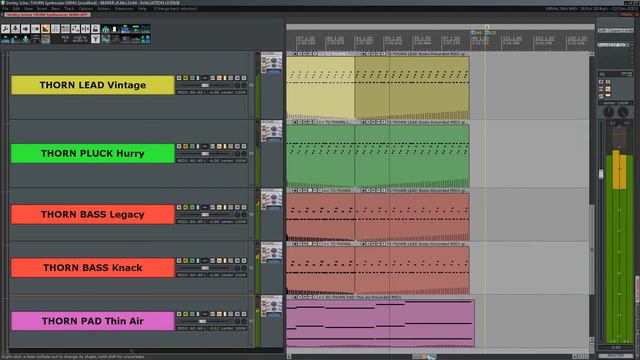Click the download-arrow icon in the main toolbar
Screen dimensions: 640x360
point(16,29)
